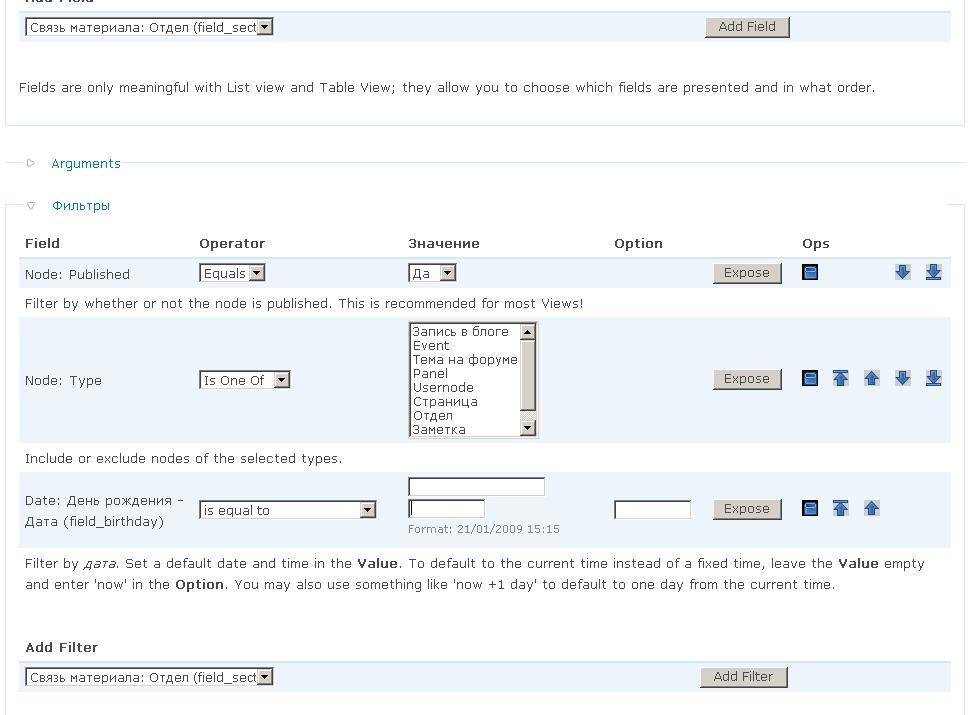This screenshot has height=715, width=969.
Task: Delete the Node: Published filter
Action: coord(810,272)
